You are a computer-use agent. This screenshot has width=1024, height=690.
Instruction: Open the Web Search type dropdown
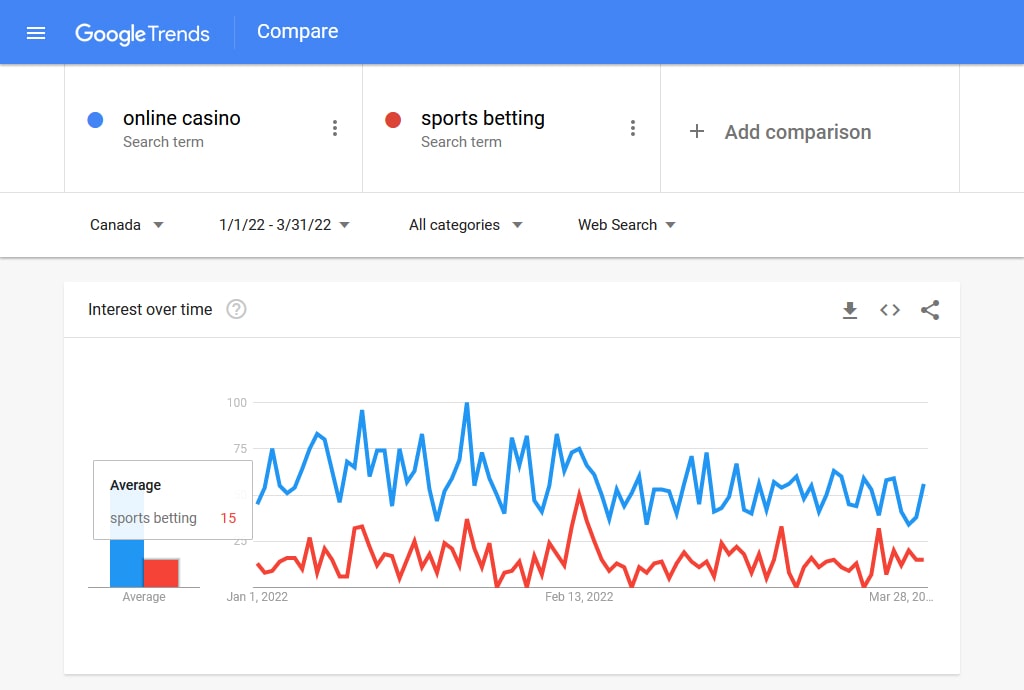(x=626, y=225)
